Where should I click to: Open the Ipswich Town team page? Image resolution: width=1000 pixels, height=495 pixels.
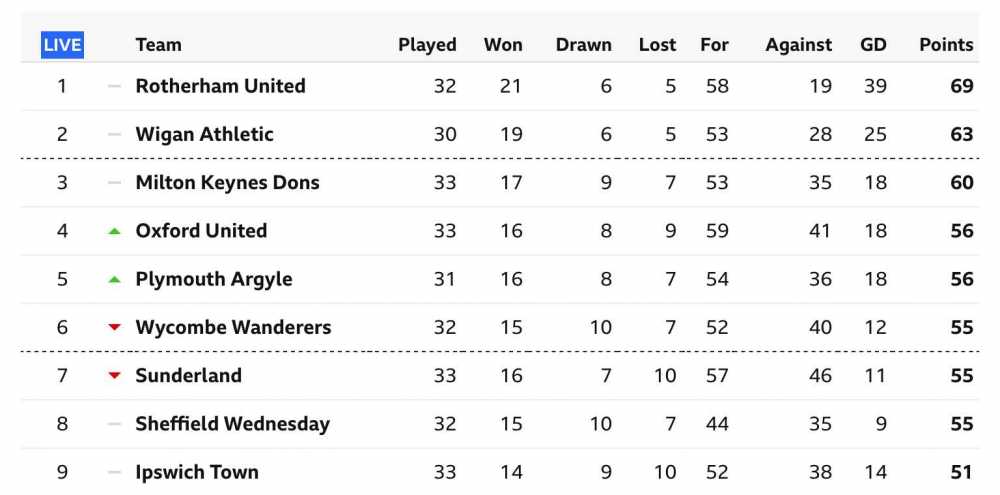[197, 473]
